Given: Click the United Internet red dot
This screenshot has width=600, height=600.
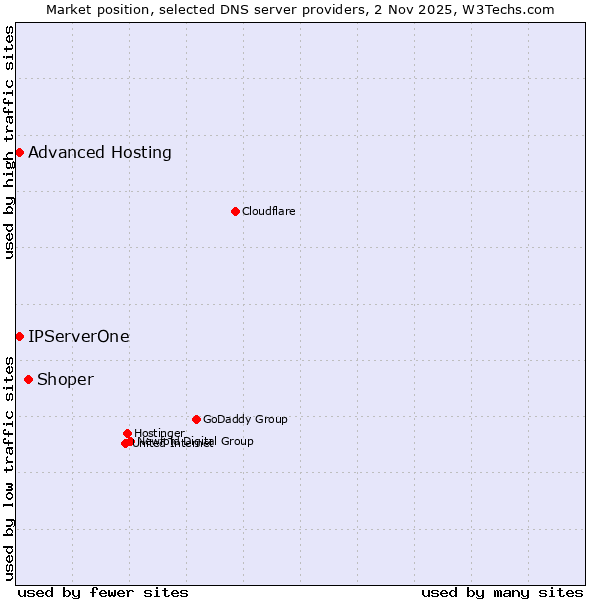Looking at the screenshot, I should 125,443.
